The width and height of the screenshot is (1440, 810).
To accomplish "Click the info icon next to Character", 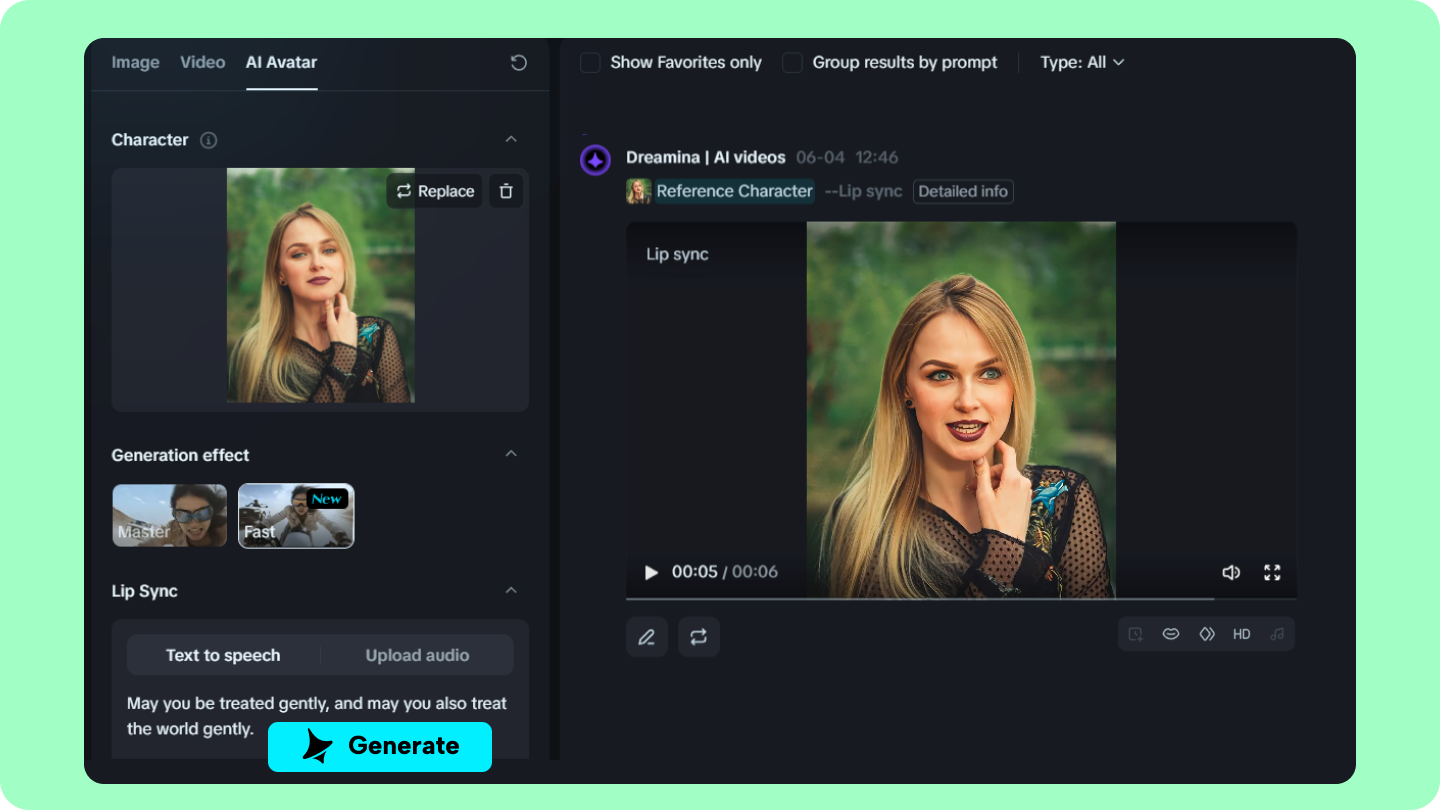I will pos(208,140).
